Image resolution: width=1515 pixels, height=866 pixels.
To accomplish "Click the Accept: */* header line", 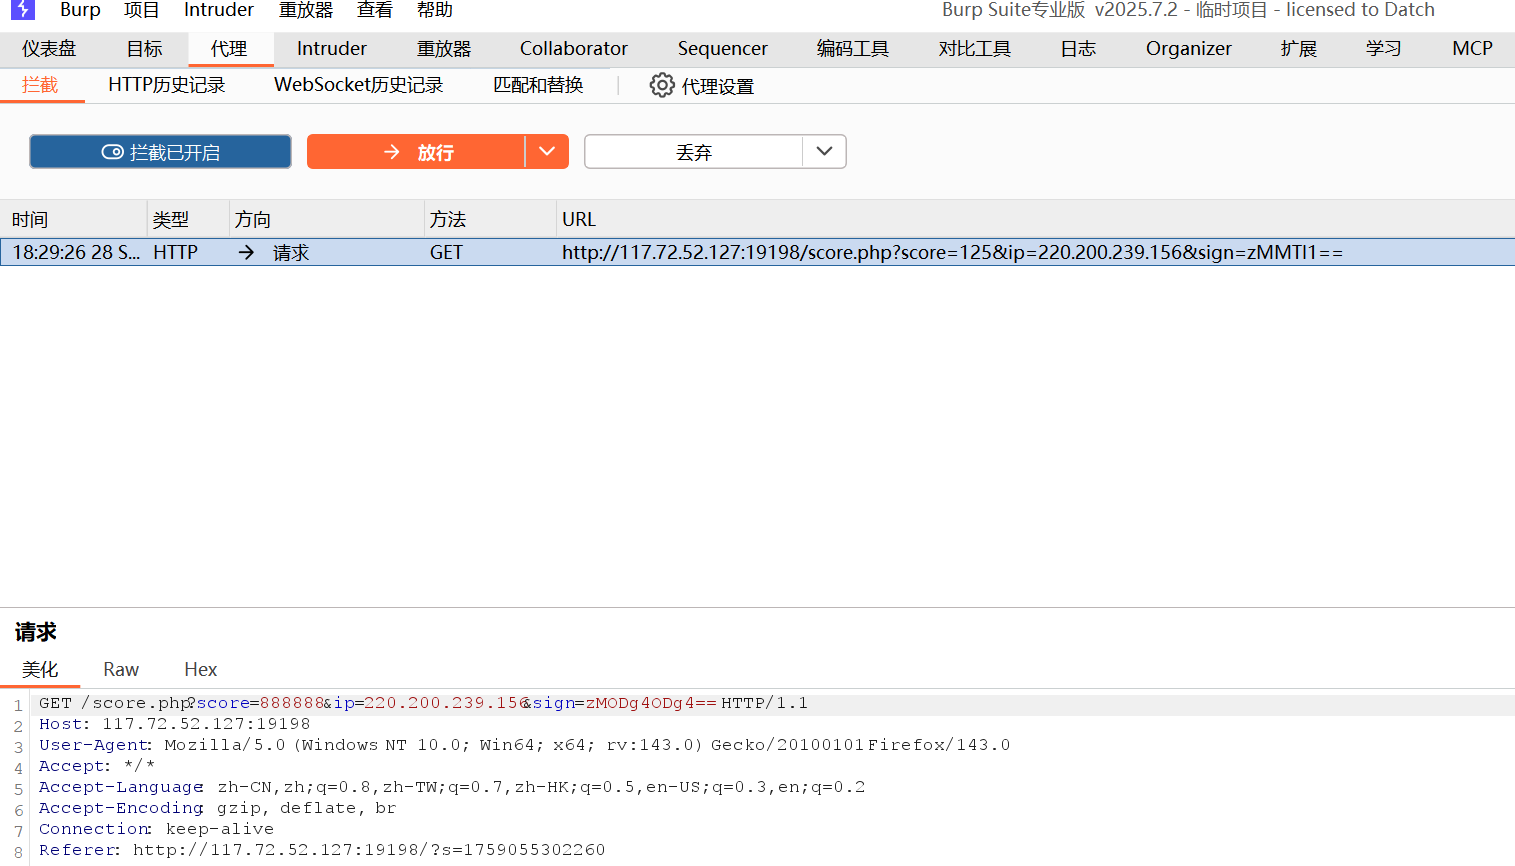I will coord(97,766).
